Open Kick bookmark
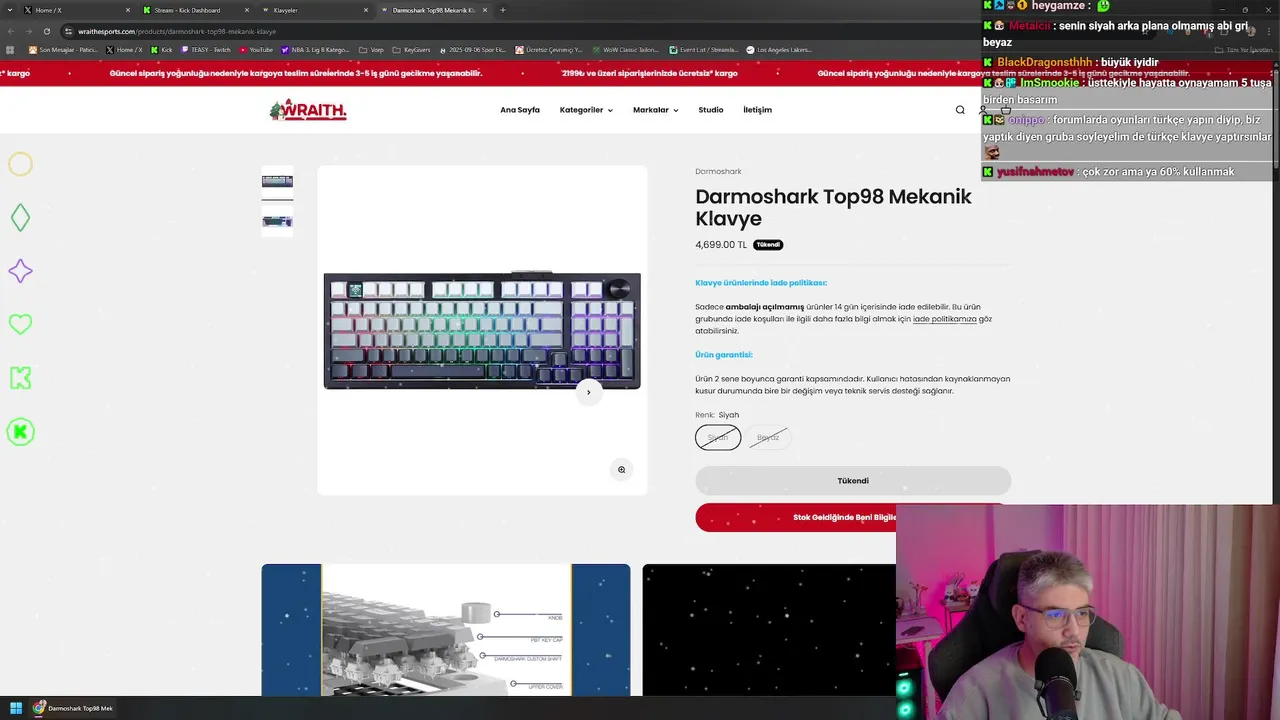This screenshot has width=1280, height=720. [x=161, y=50]
